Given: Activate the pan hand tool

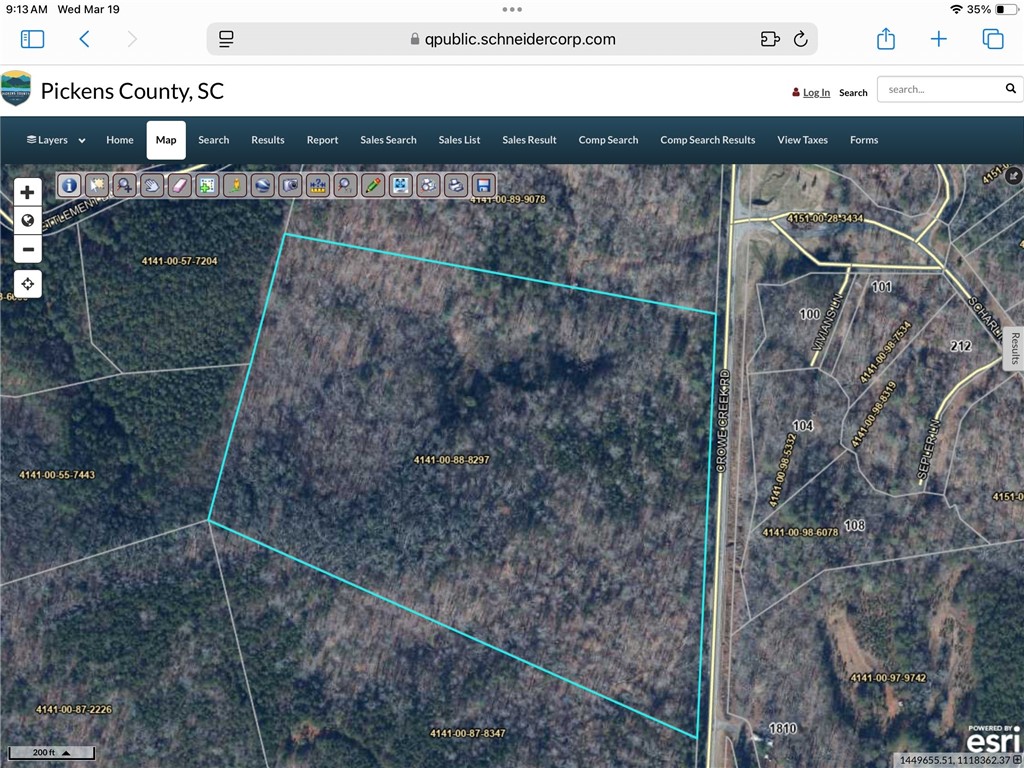Looking at the screenshot, I should coord(151,185).
